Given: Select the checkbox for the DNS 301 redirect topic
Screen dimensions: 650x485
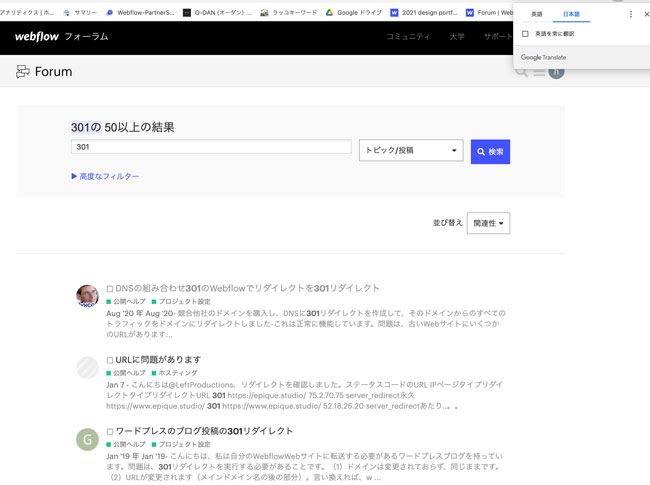Looking at the screenshot, I should [110, 289].
